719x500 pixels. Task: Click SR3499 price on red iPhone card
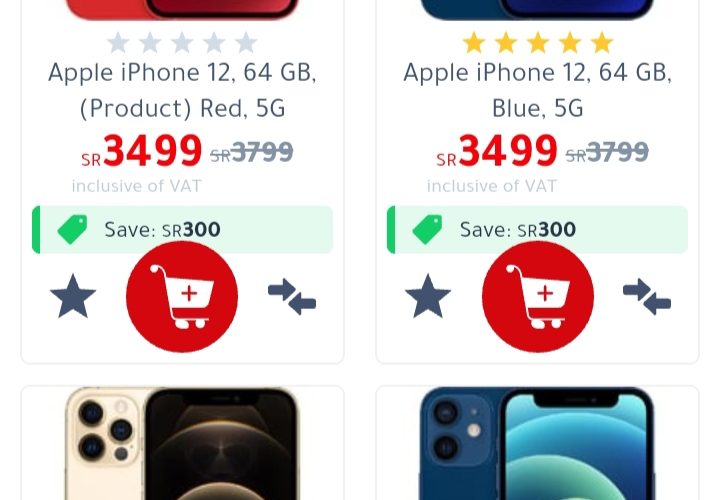coord(142,151)
